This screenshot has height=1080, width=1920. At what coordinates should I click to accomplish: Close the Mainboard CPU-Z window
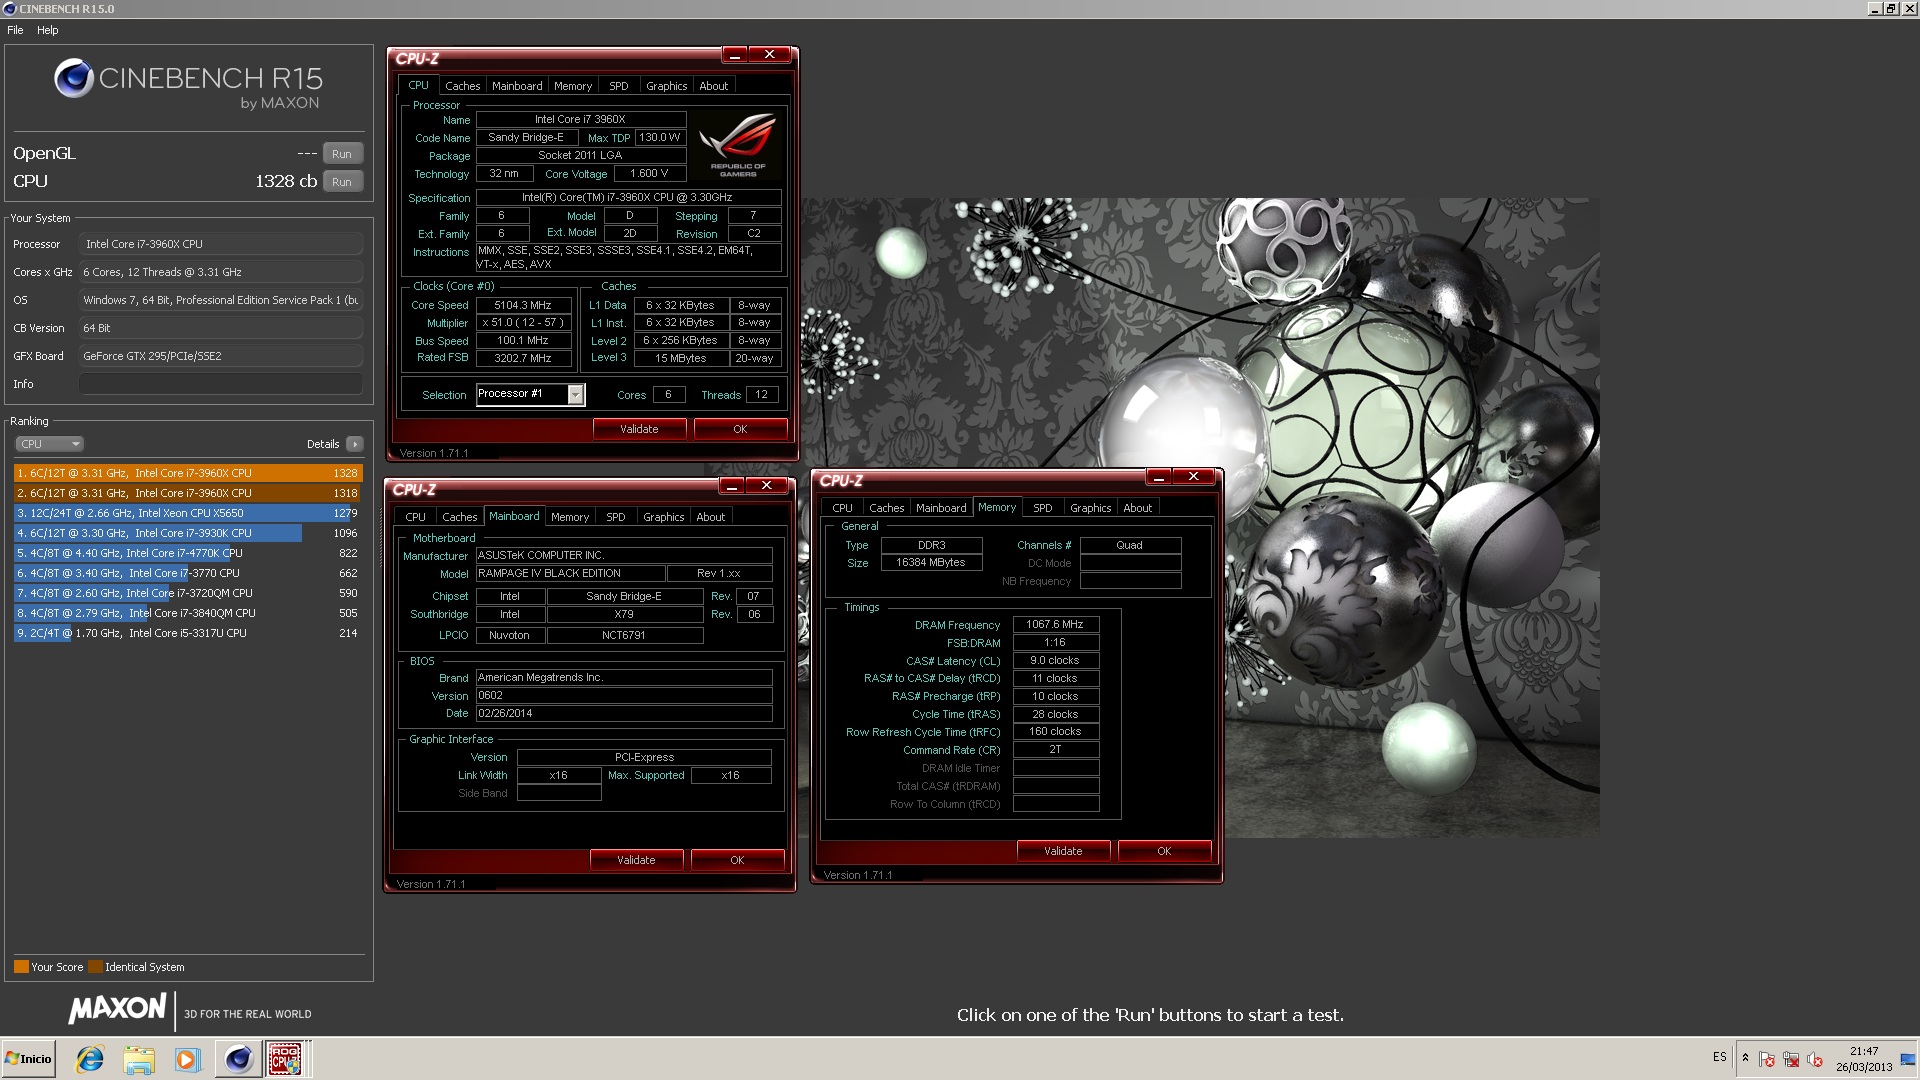[767, 486]
